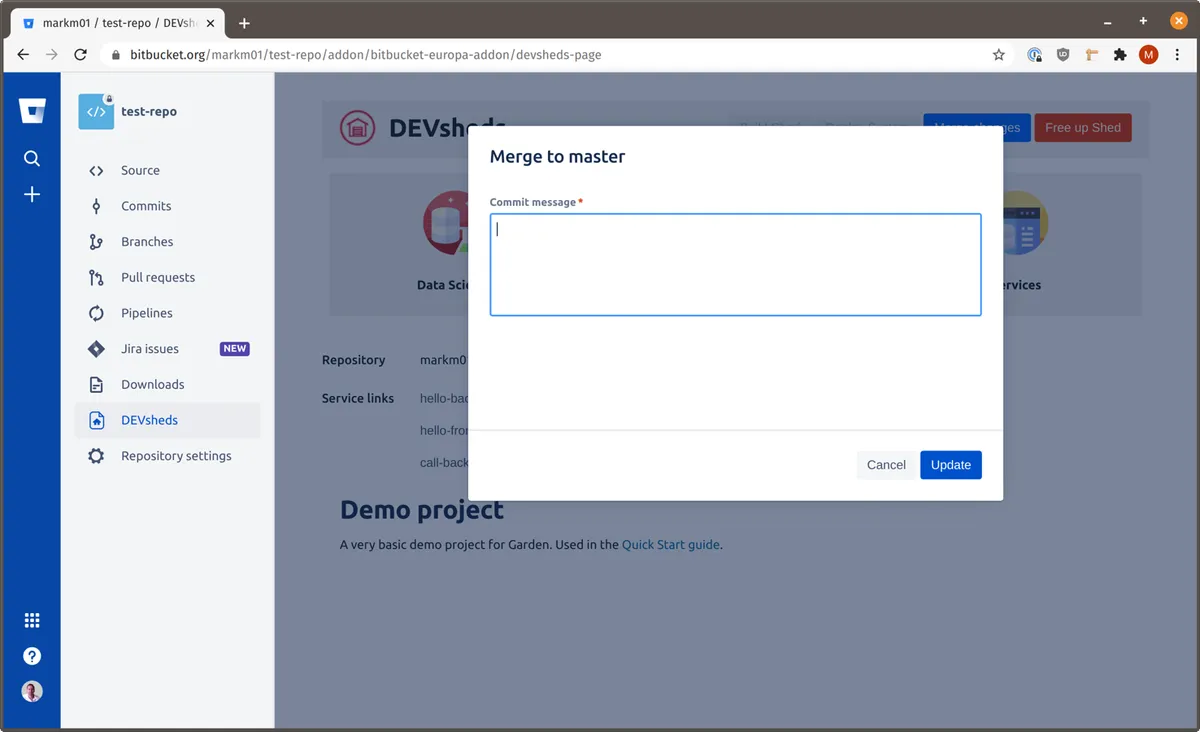Click the Repository label text

[353, 360]
